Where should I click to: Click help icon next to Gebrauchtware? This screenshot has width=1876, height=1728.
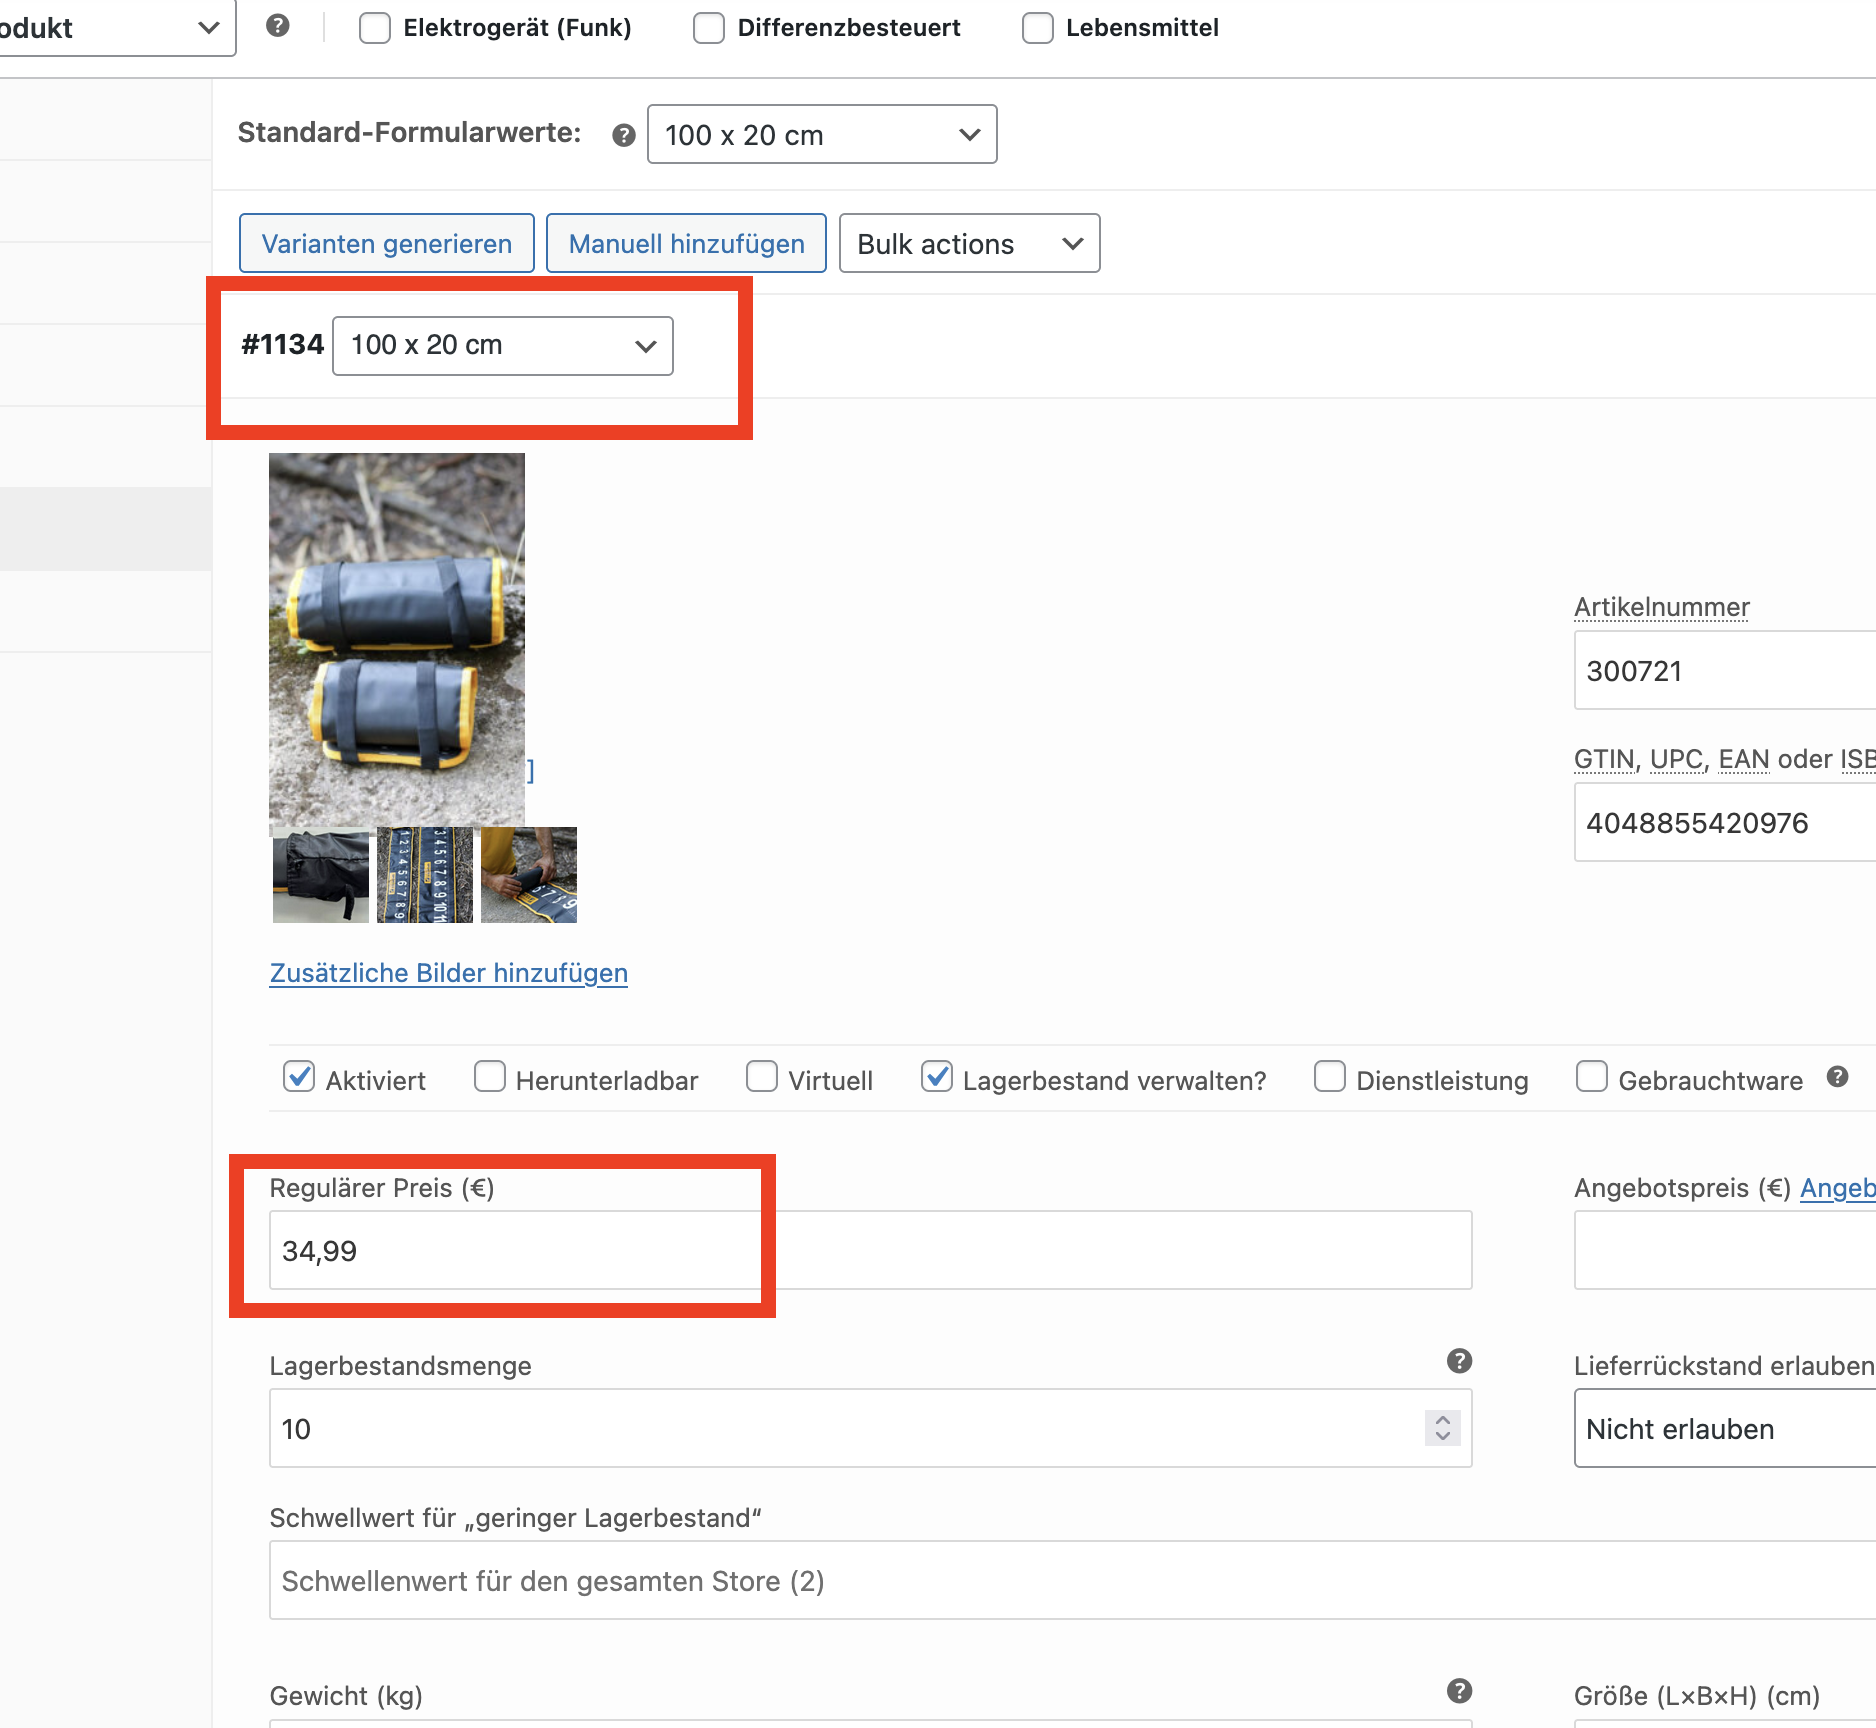pos(1836,1077)
